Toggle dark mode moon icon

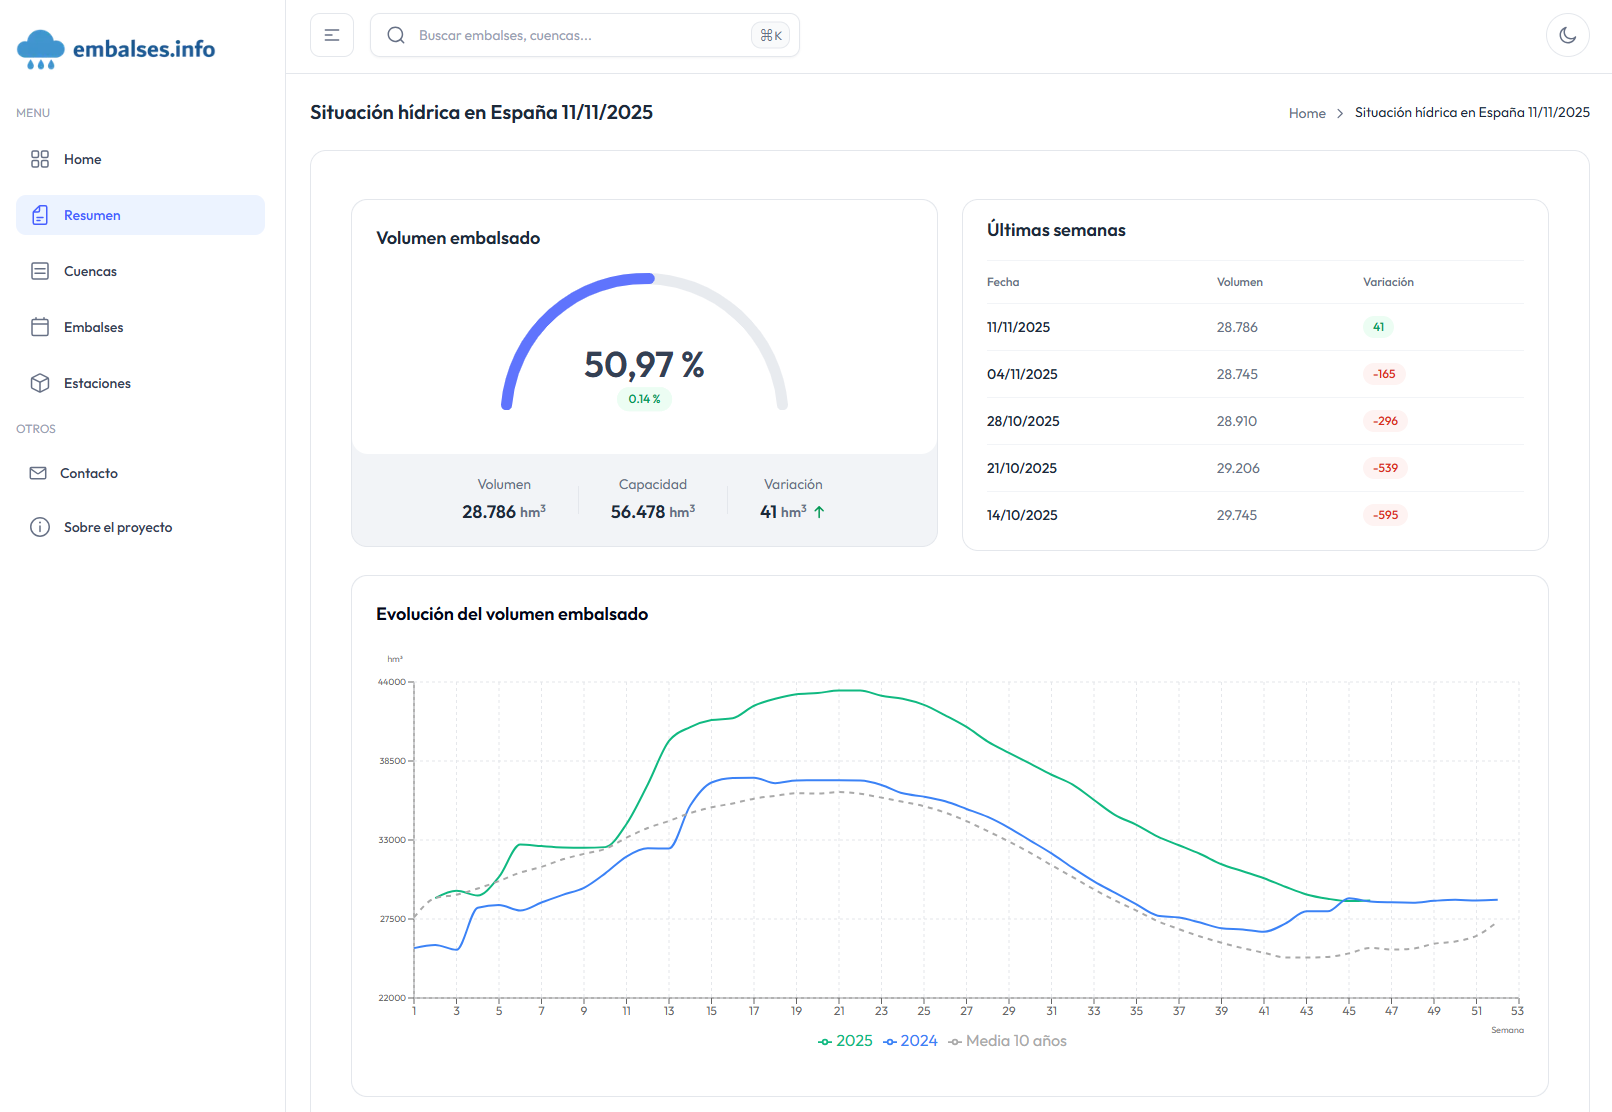(1567, 35)
